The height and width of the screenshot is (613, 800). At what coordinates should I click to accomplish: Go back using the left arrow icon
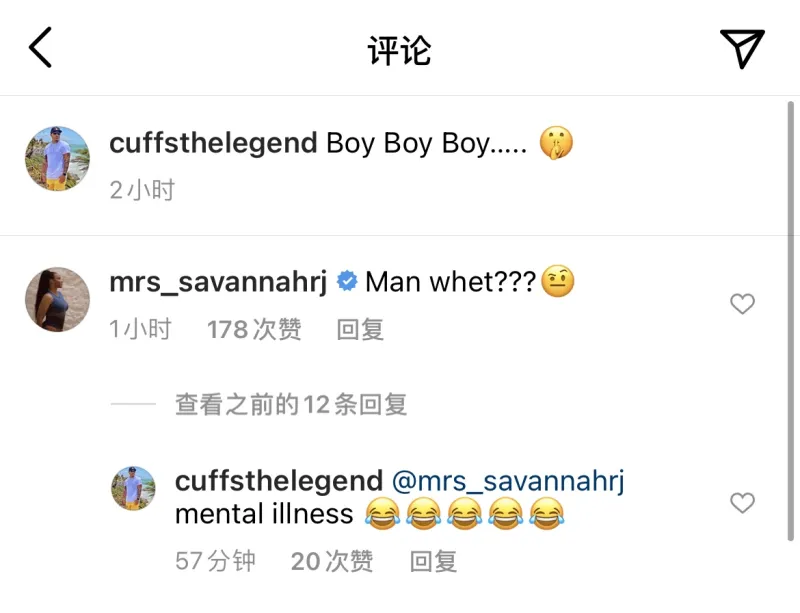[x=40, y=47]
